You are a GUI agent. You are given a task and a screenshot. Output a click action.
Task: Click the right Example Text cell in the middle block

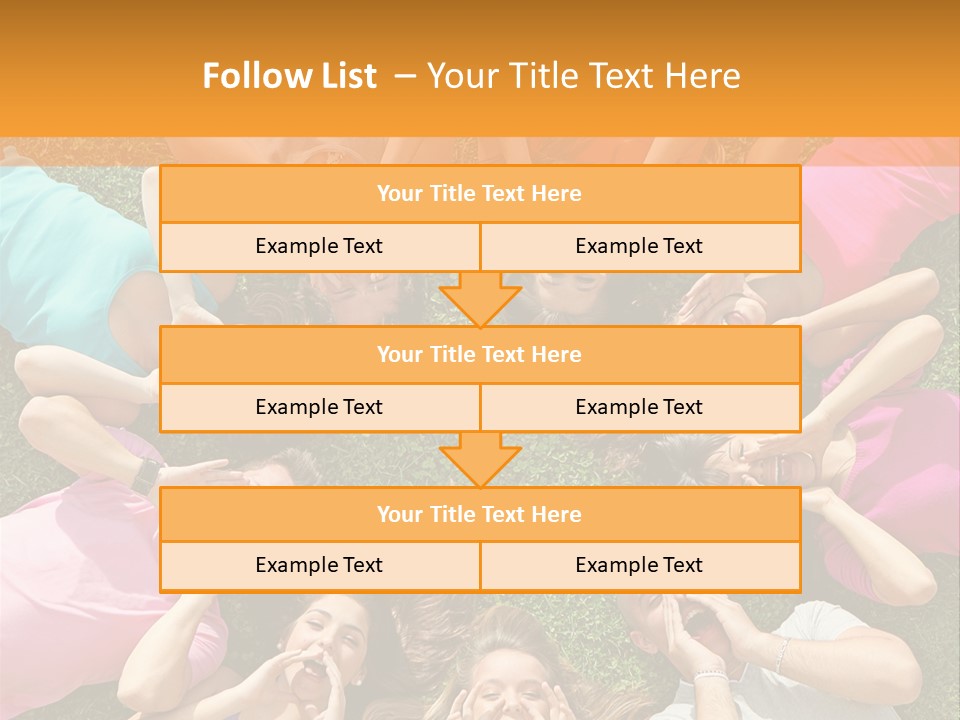[640, 408]
